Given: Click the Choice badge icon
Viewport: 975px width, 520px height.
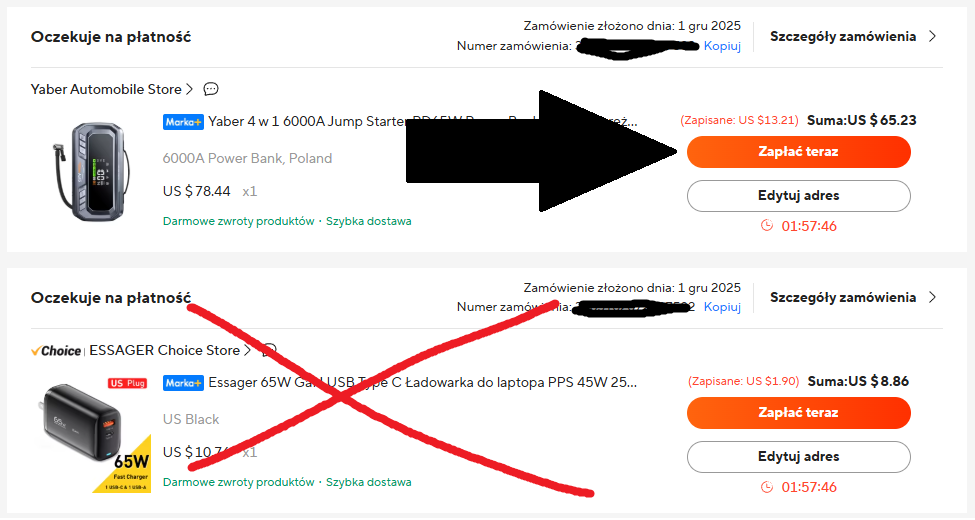Looking at the screenshot, I should click(x=56, y=351).
